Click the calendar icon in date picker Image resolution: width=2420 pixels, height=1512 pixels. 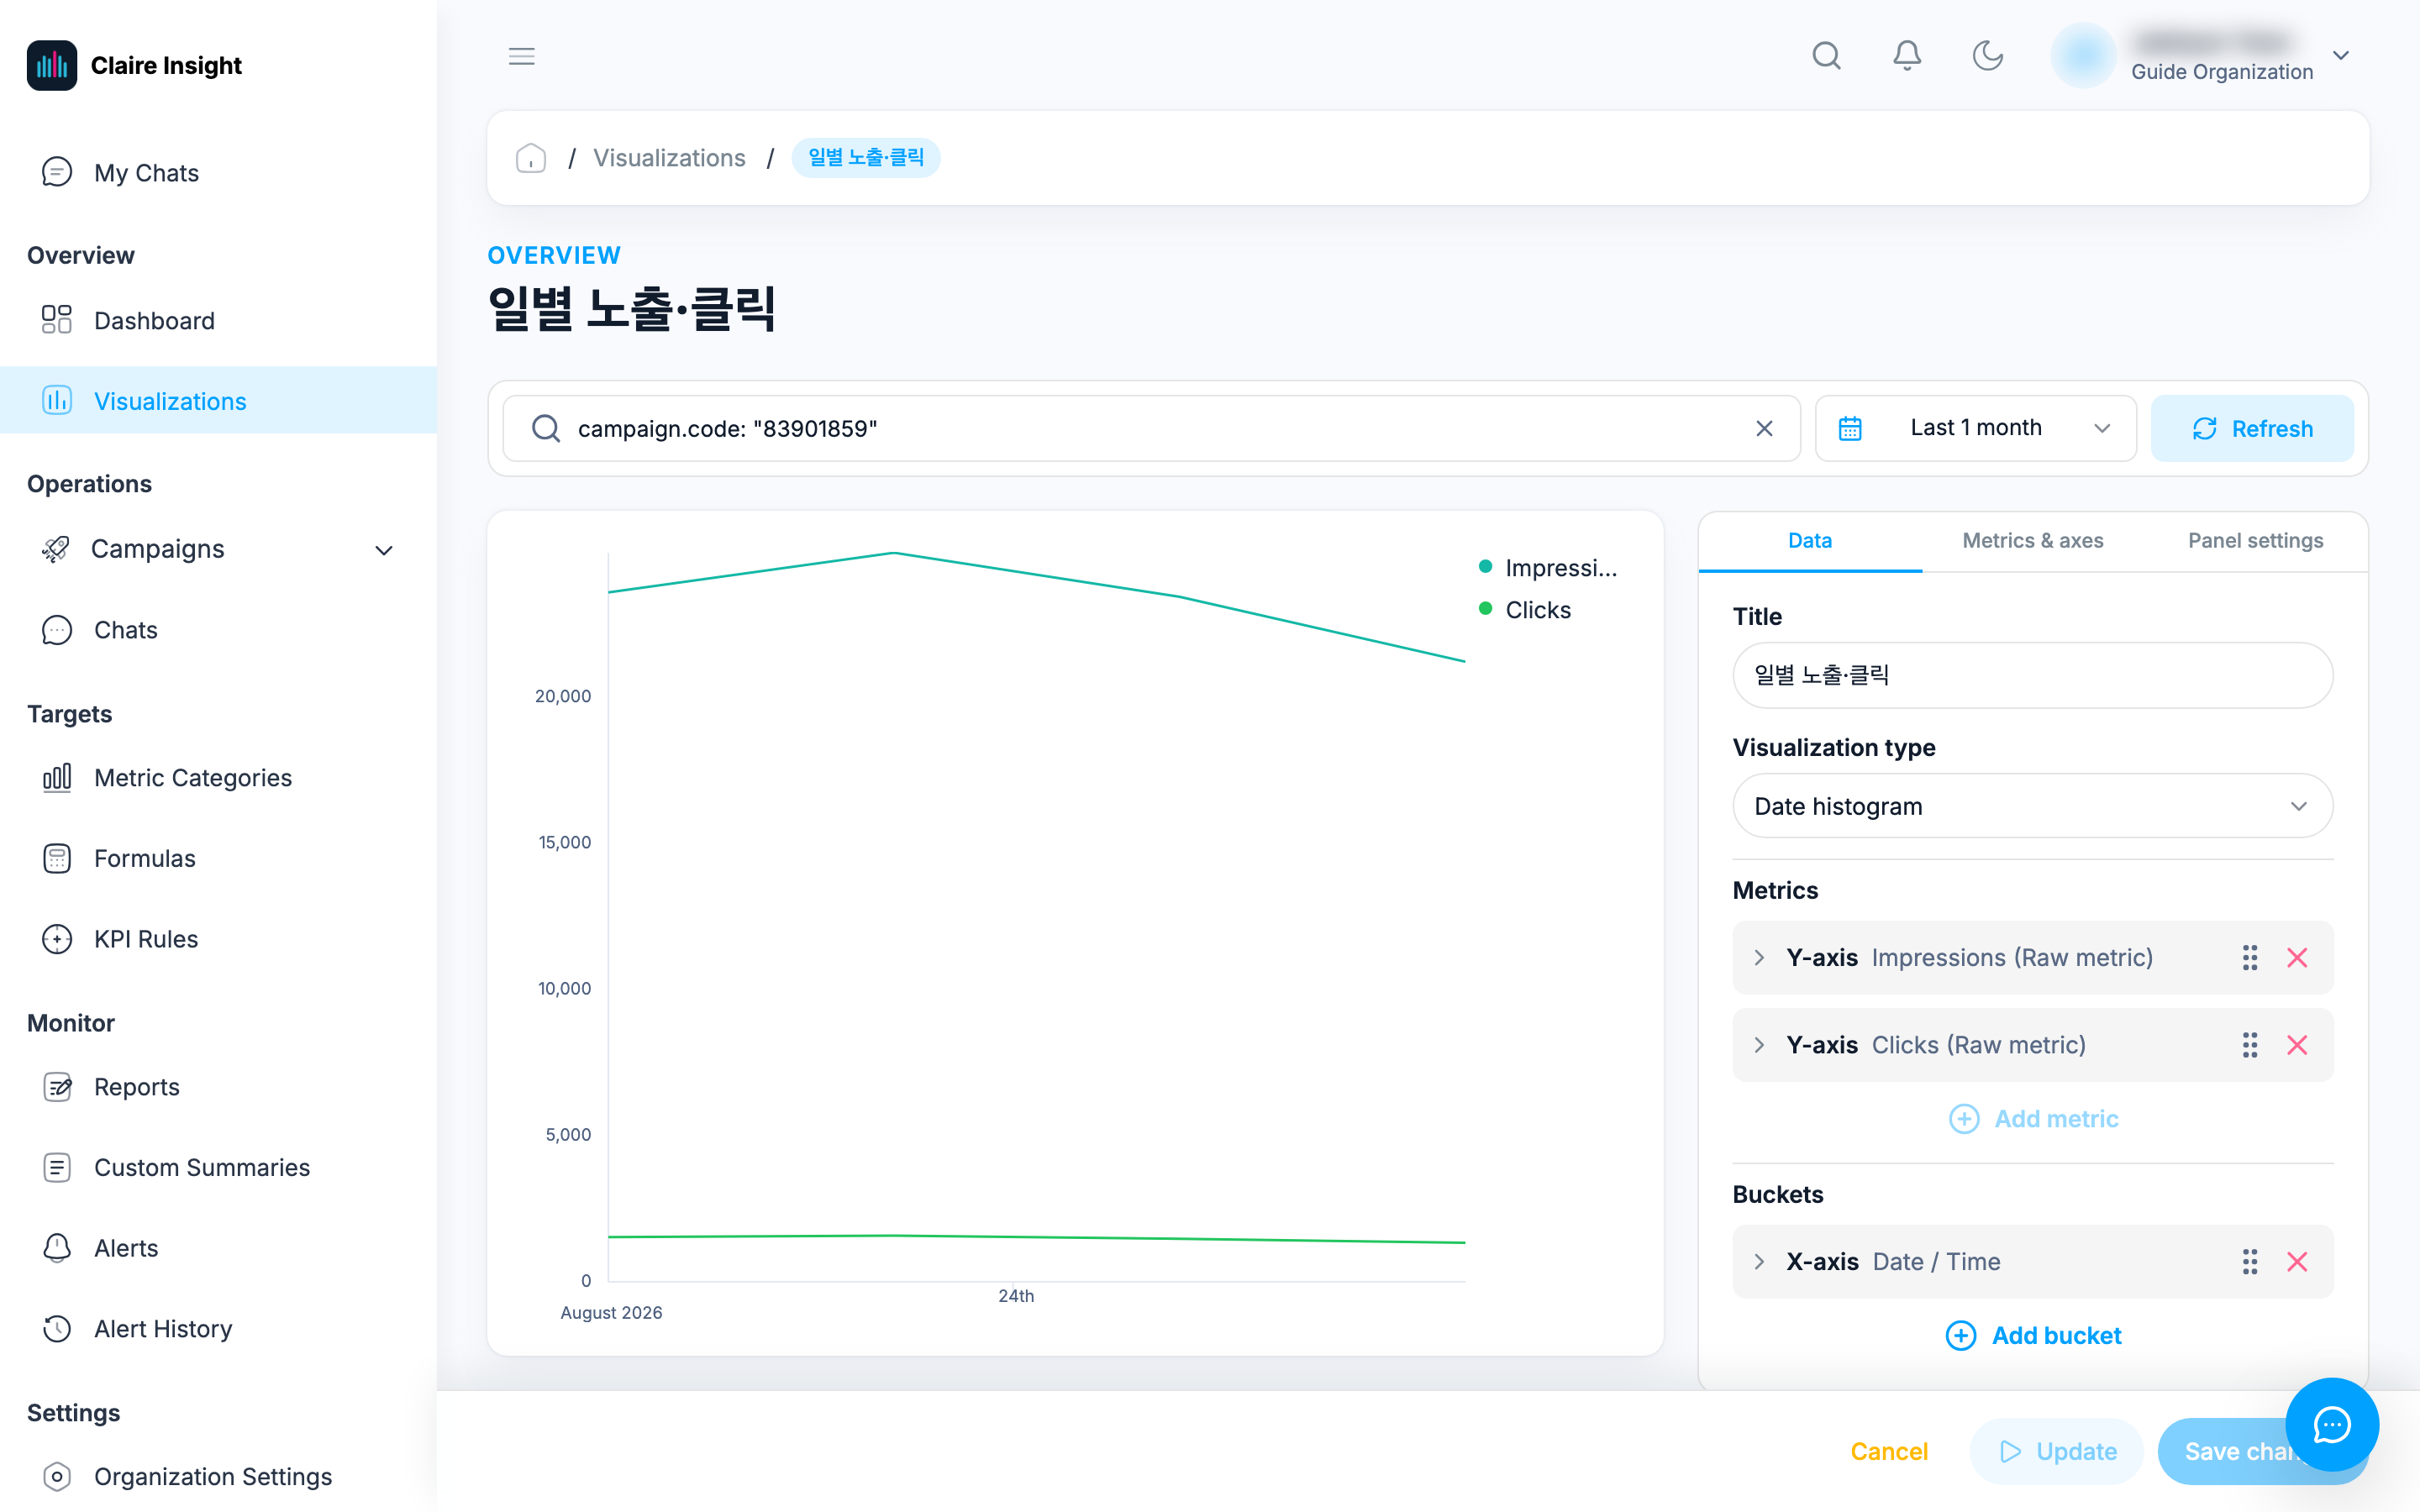tap(1850, 428)
